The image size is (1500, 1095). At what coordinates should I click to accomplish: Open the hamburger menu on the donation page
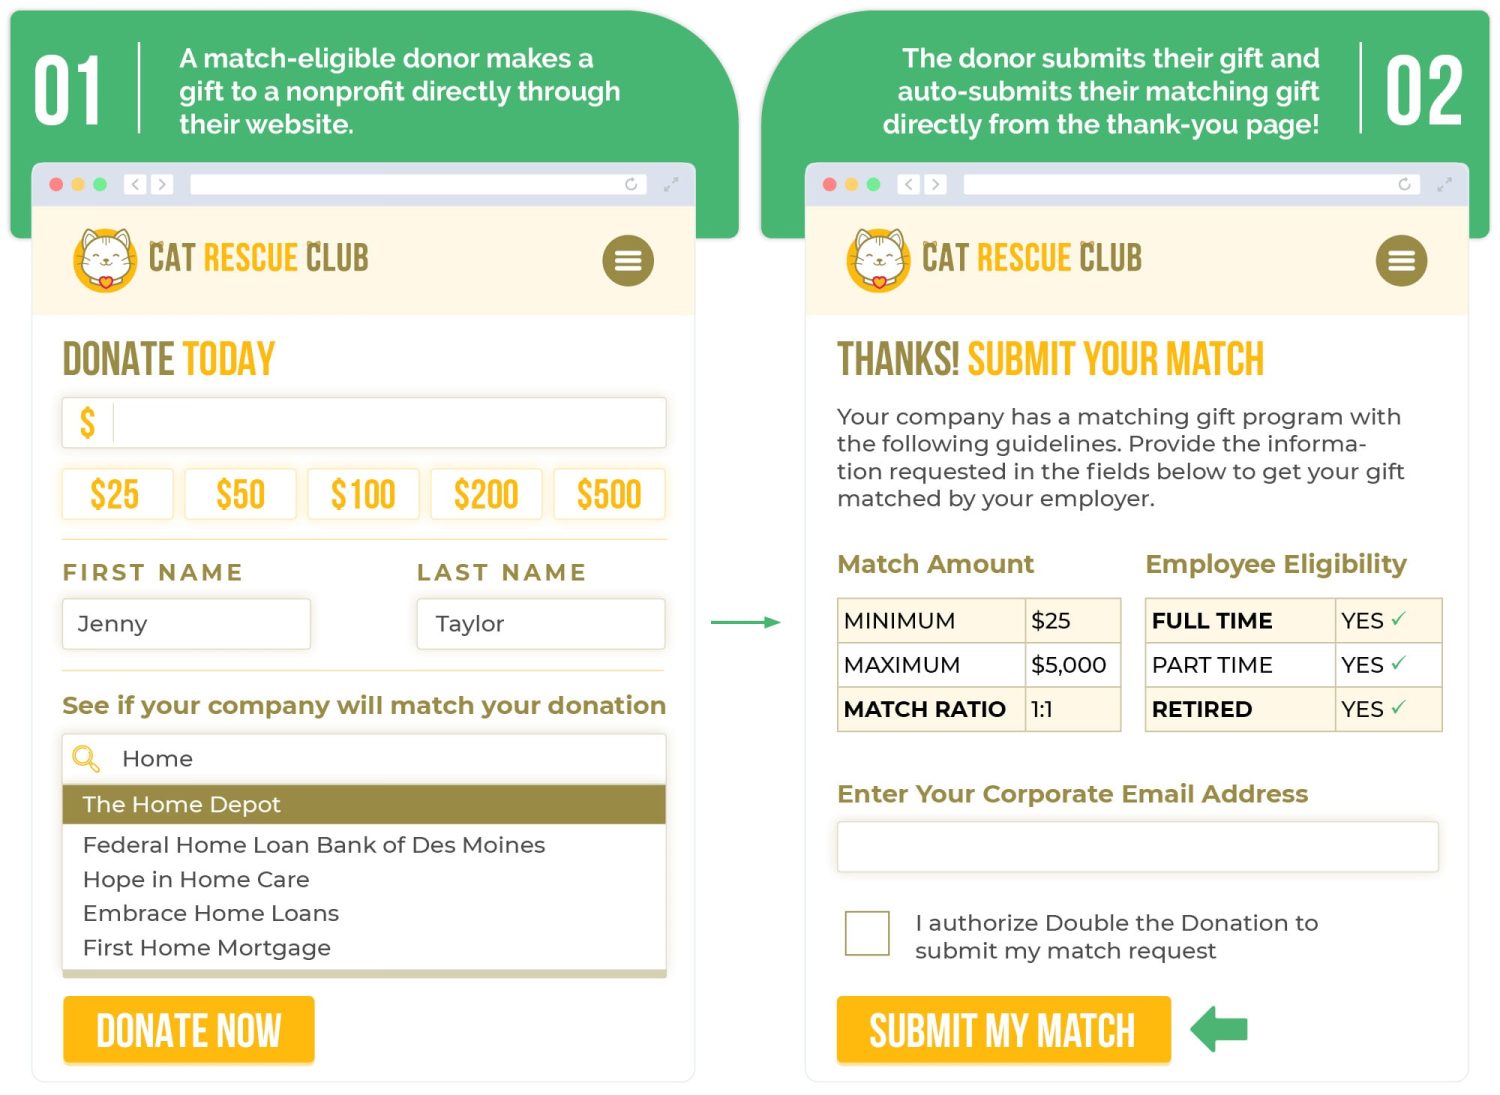(628, 260)
